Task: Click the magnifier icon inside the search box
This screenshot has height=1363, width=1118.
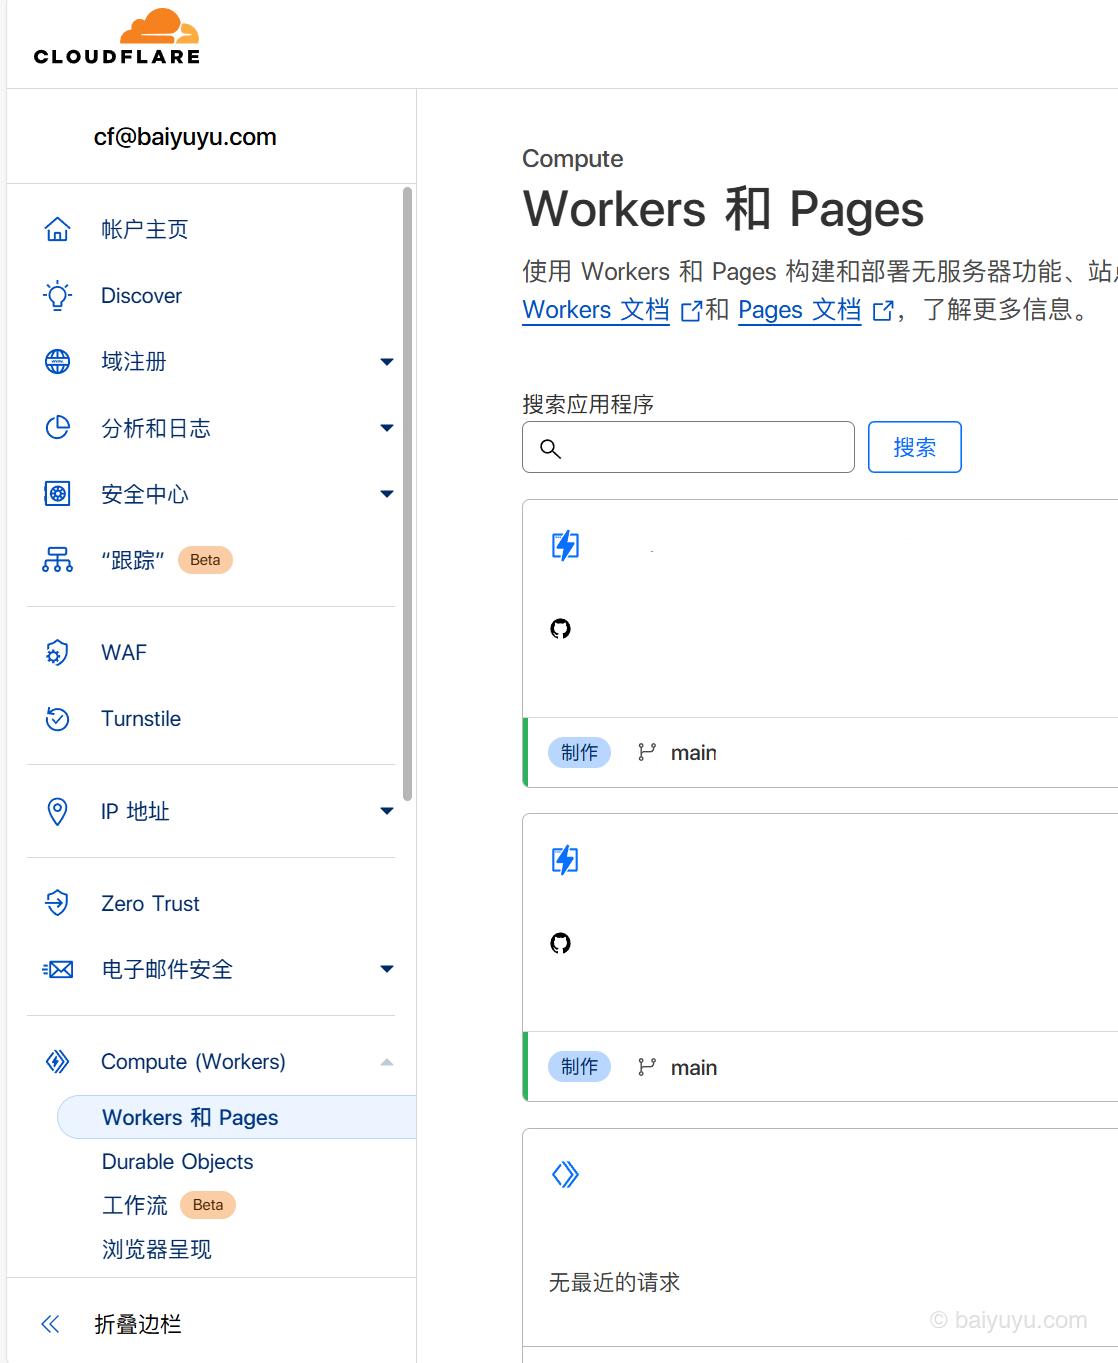Action: pos(550,448)
